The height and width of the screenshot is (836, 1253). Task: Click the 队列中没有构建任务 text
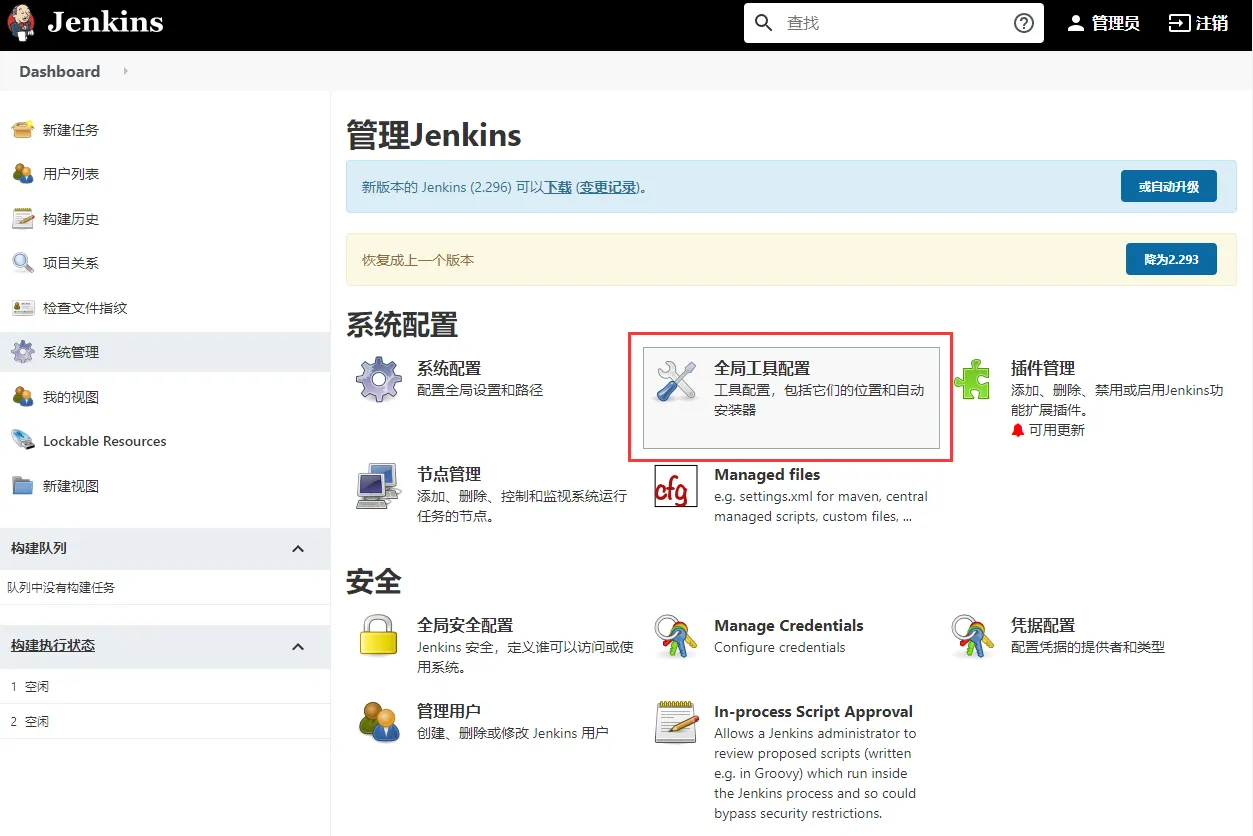point(61,587)
